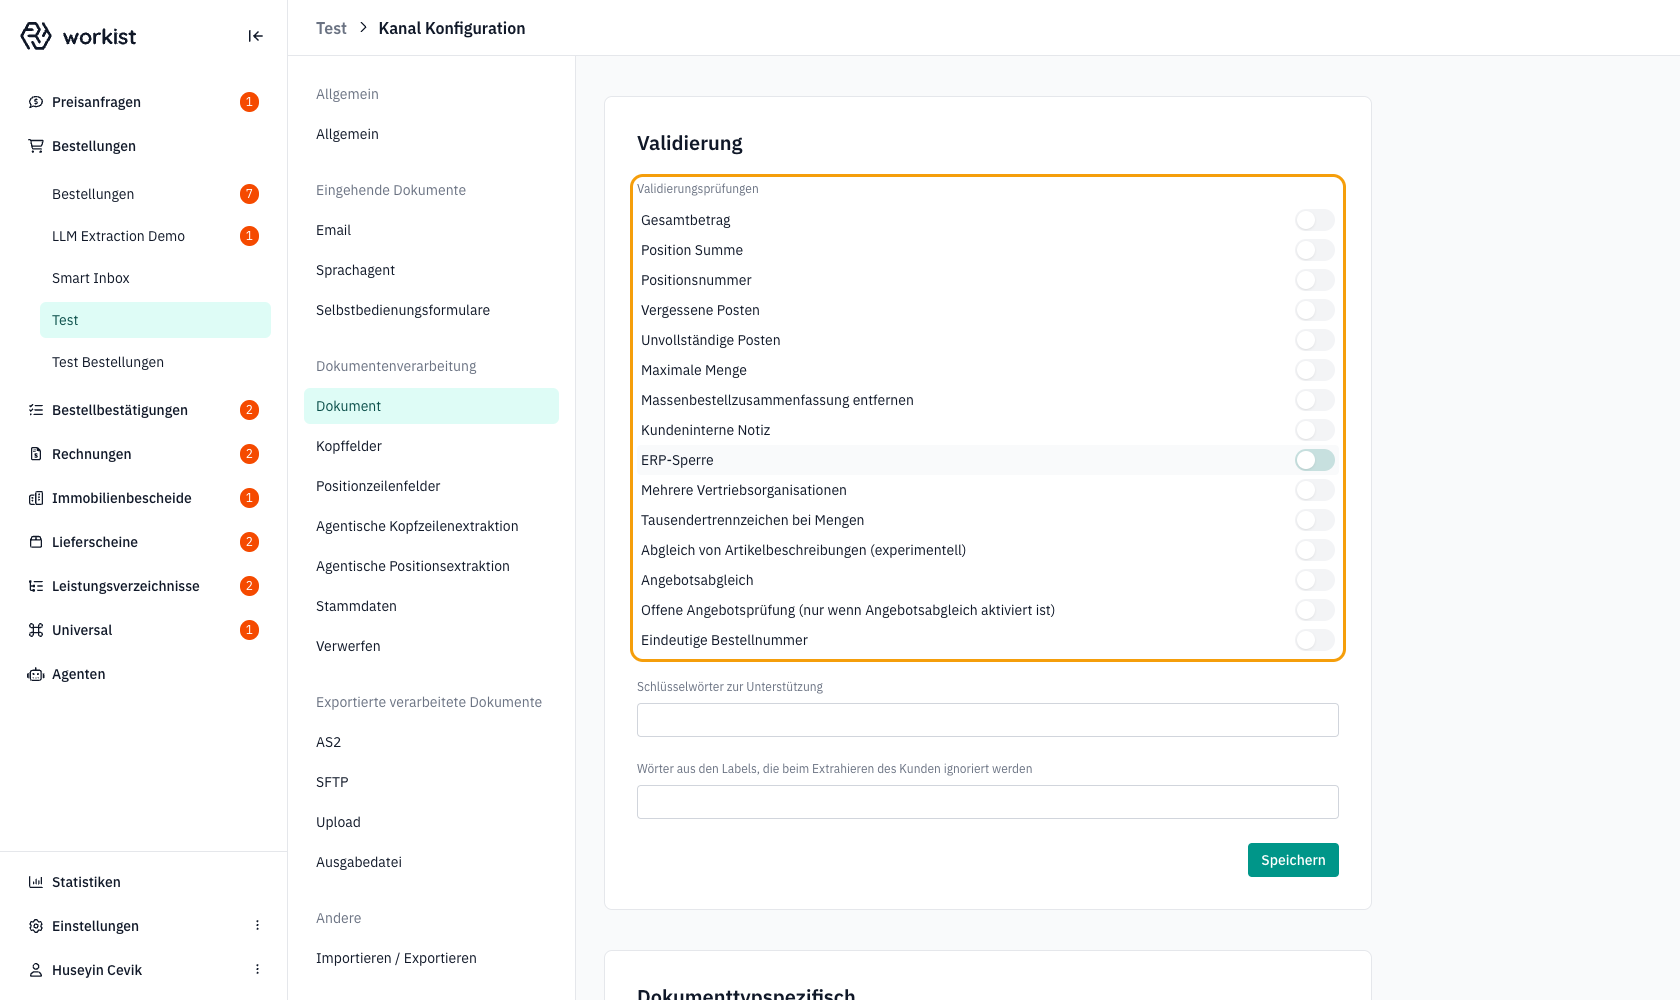Screen dimensions: 1680x1000
Task: Open Importieren / Exportieren page
Action: [431, 958]
